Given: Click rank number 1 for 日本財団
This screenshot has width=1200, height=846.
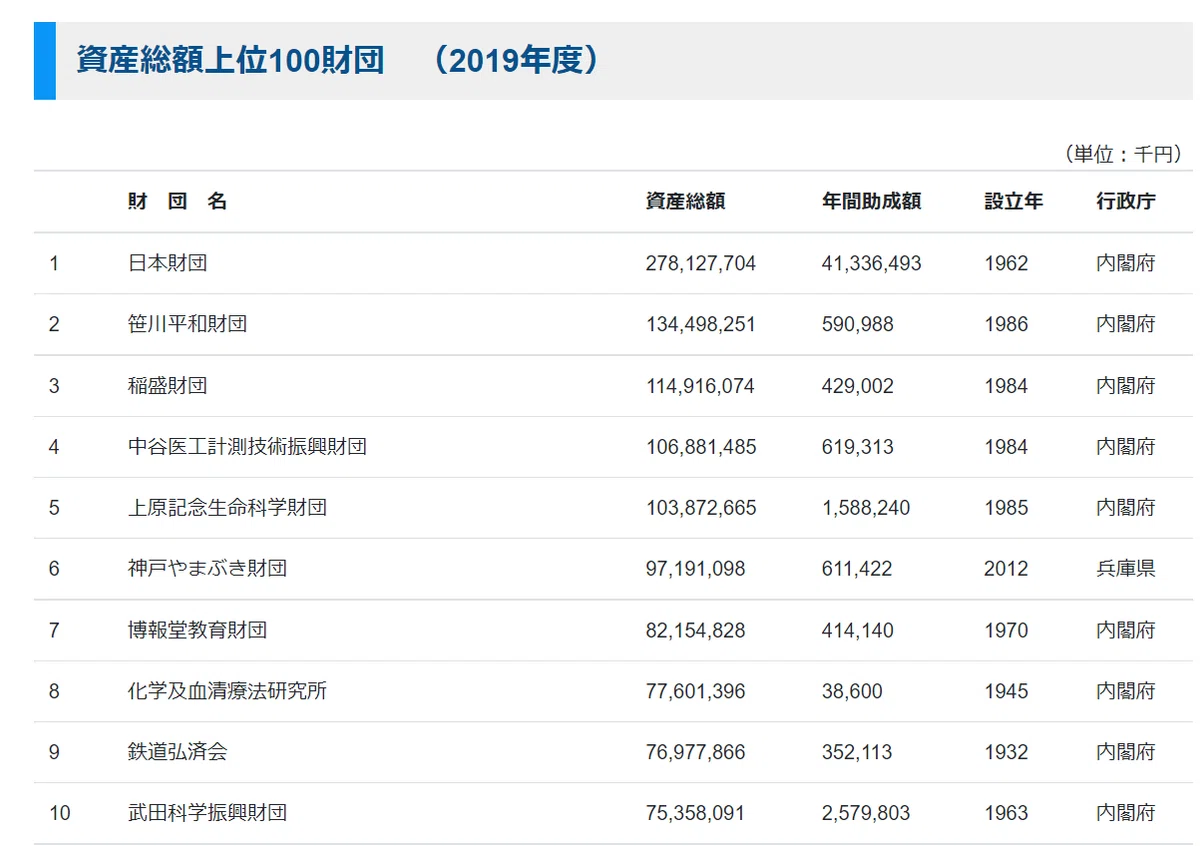Looking at the screenshot, I should [x=54, y=263].
